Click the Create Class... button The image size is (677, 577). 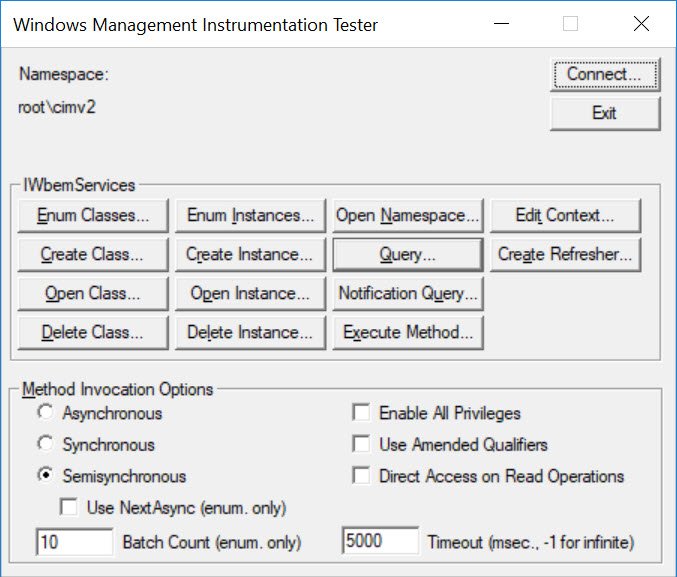(93, 254)
